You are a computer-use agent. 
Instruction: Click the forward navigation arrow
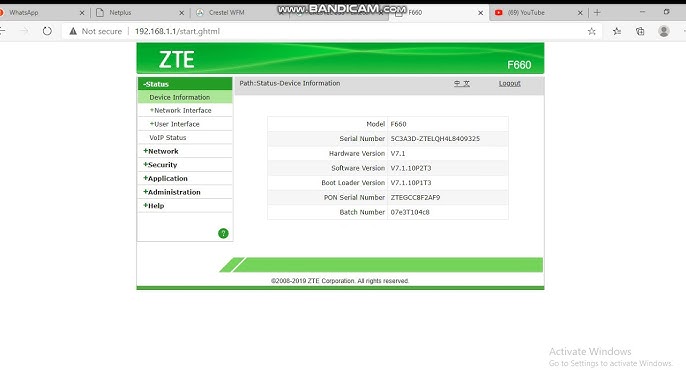[24, 31]
